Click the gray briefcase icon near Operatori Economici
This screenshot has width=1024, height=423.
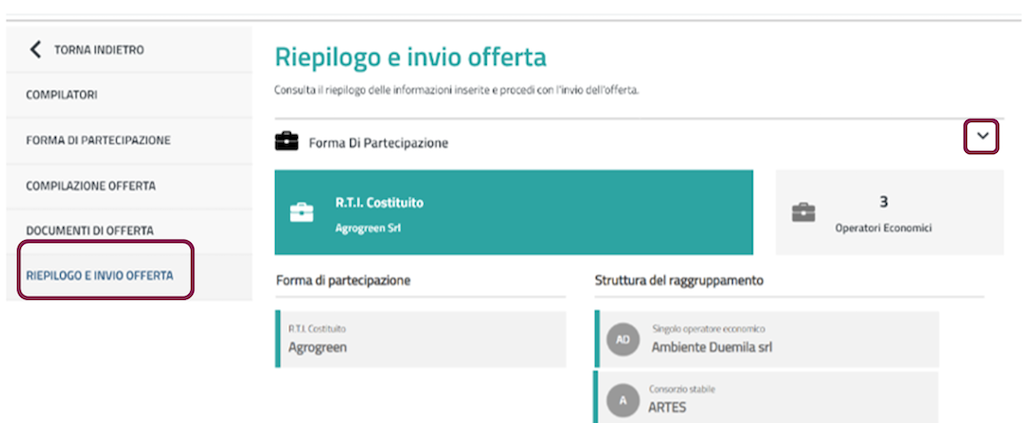click(x=802, y=212)
